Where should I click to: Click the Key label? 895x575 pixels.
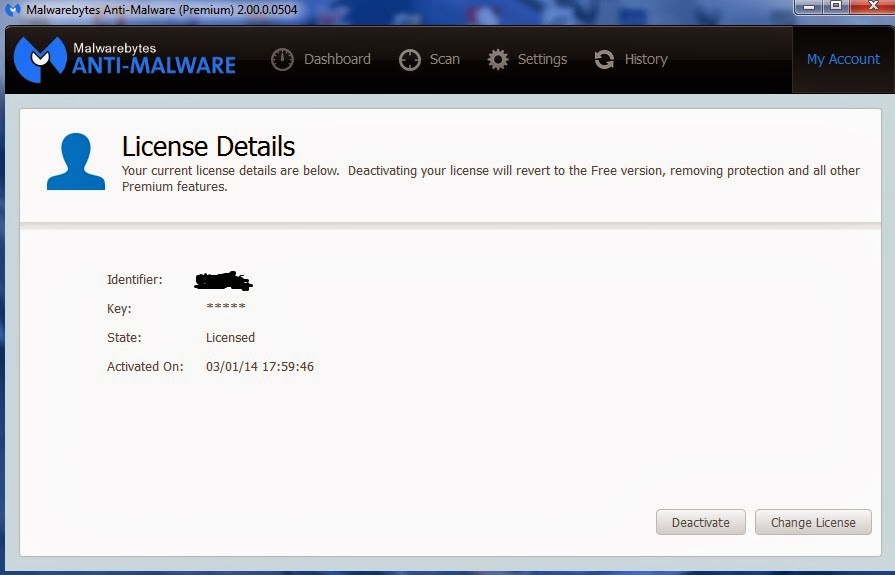(119, 309)
